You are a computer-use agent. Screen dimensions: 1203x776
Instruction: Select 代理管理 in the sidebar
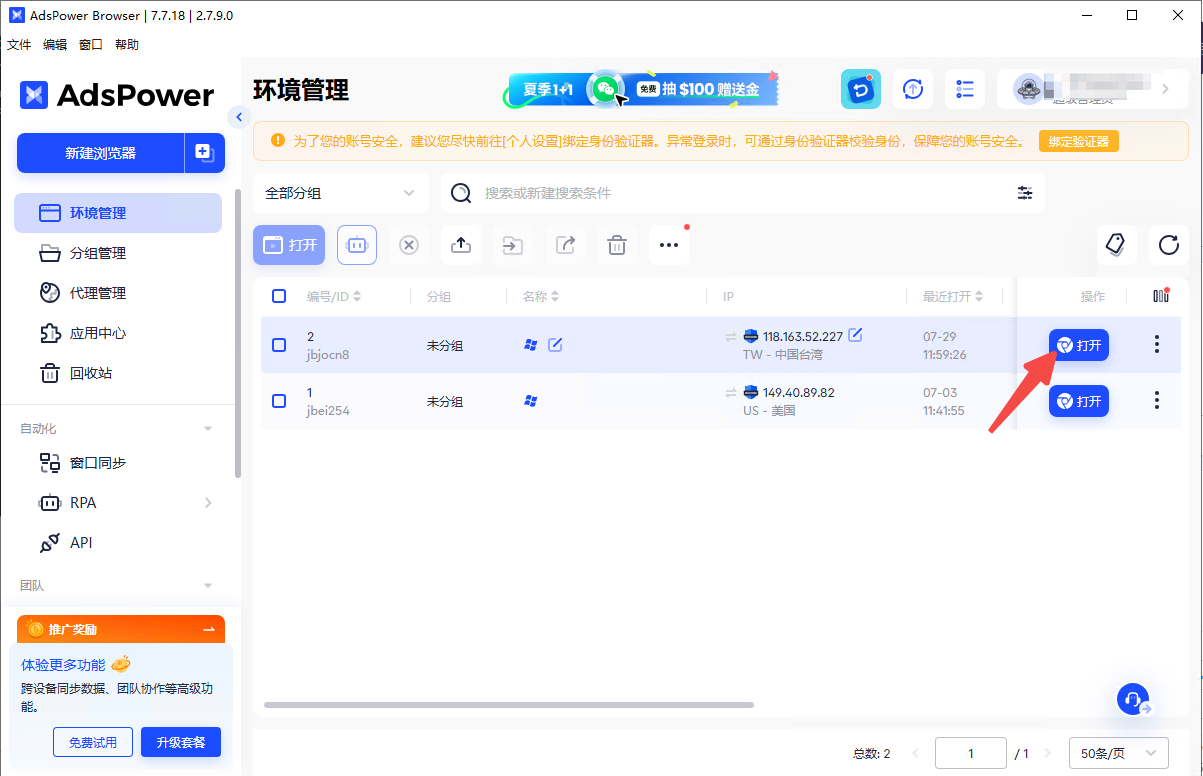pos(97,293)
